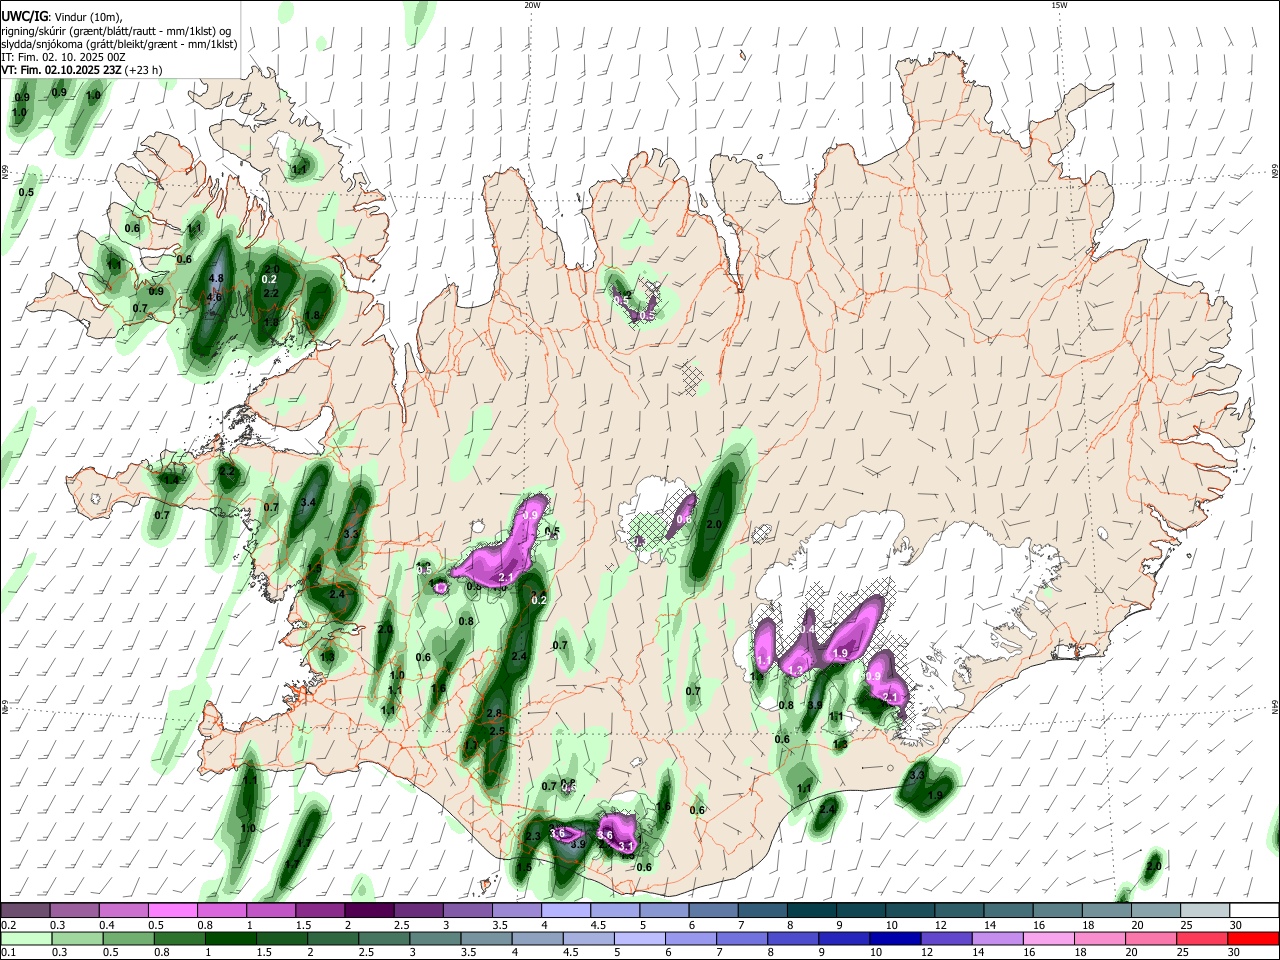
Task: Select the 20 rose pink swatch in lower legend
Action: click(x=1151, y=938)
